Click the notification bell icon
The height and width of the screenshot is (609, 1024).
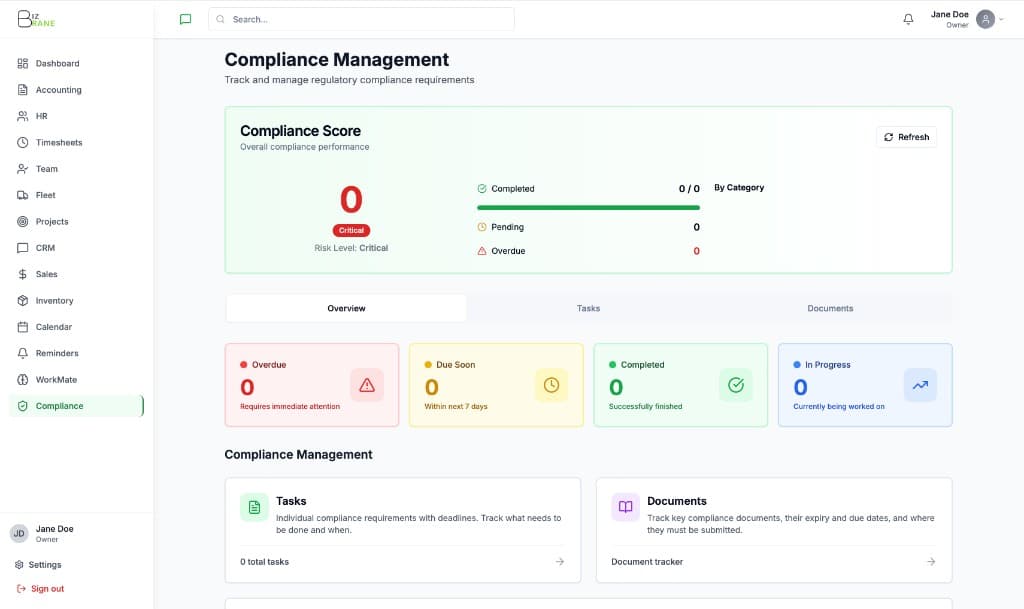[907, 18]
